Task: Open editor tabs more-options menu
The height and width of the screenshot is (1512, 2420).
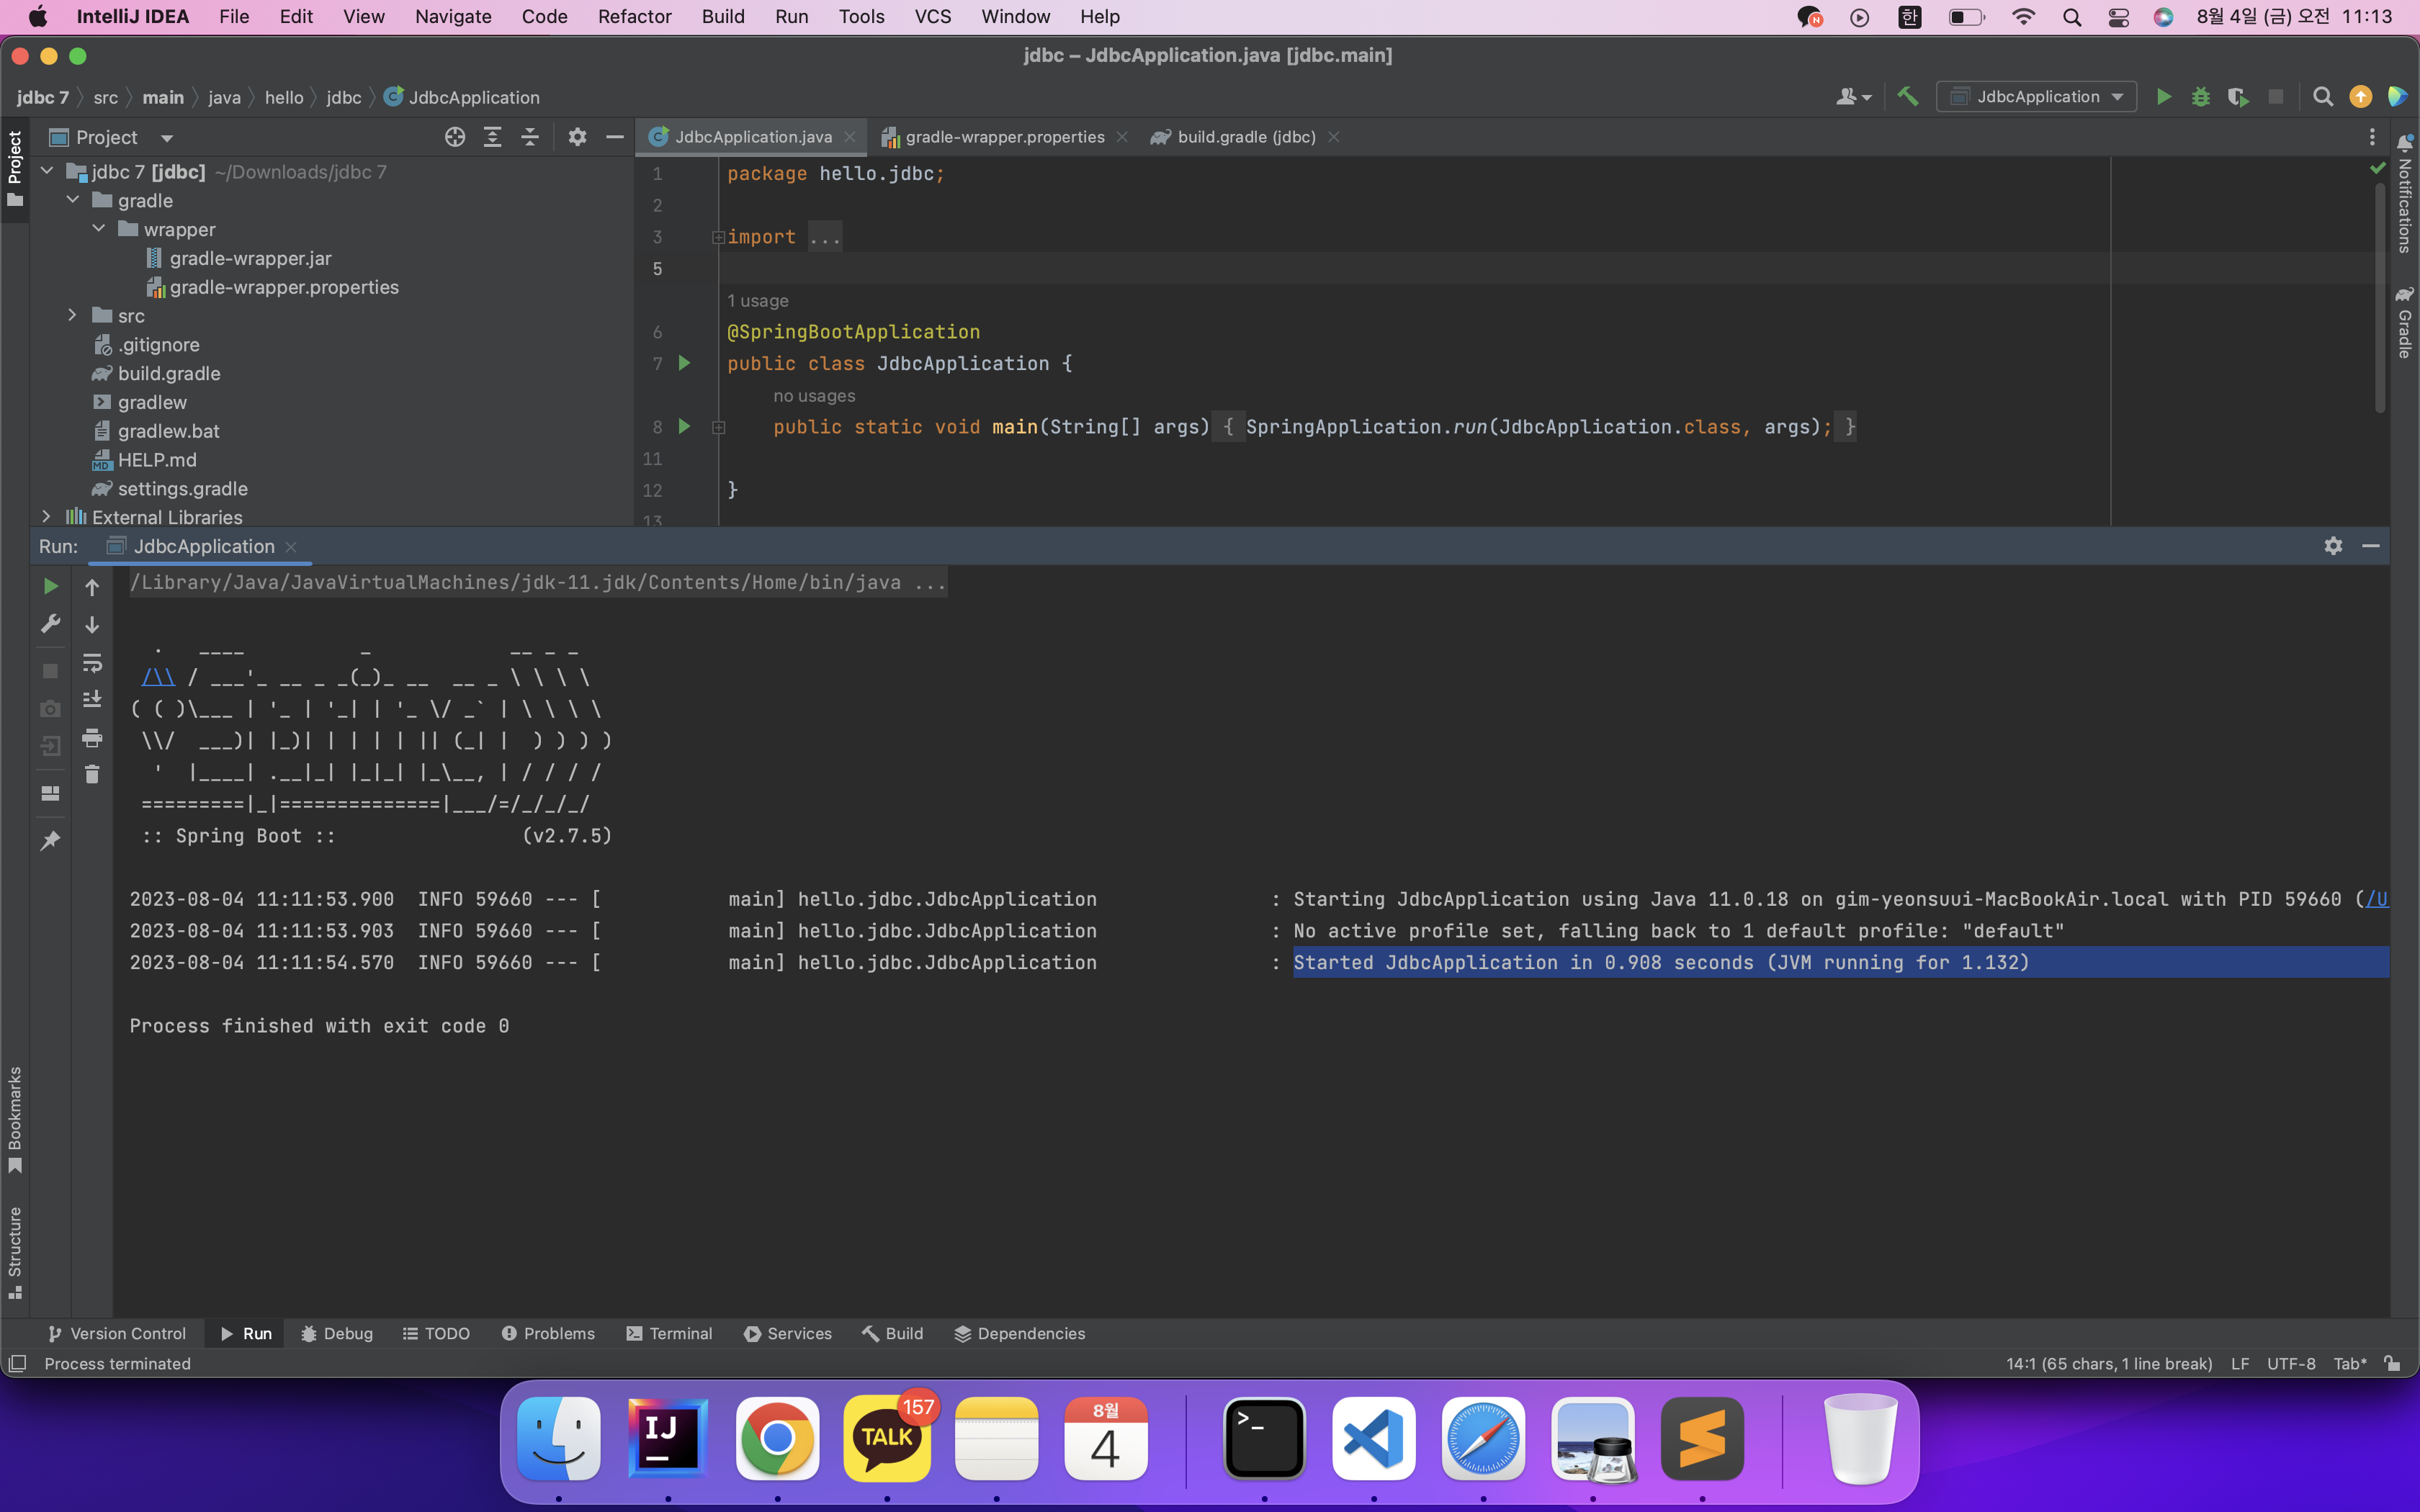Action: (2372, 137)
